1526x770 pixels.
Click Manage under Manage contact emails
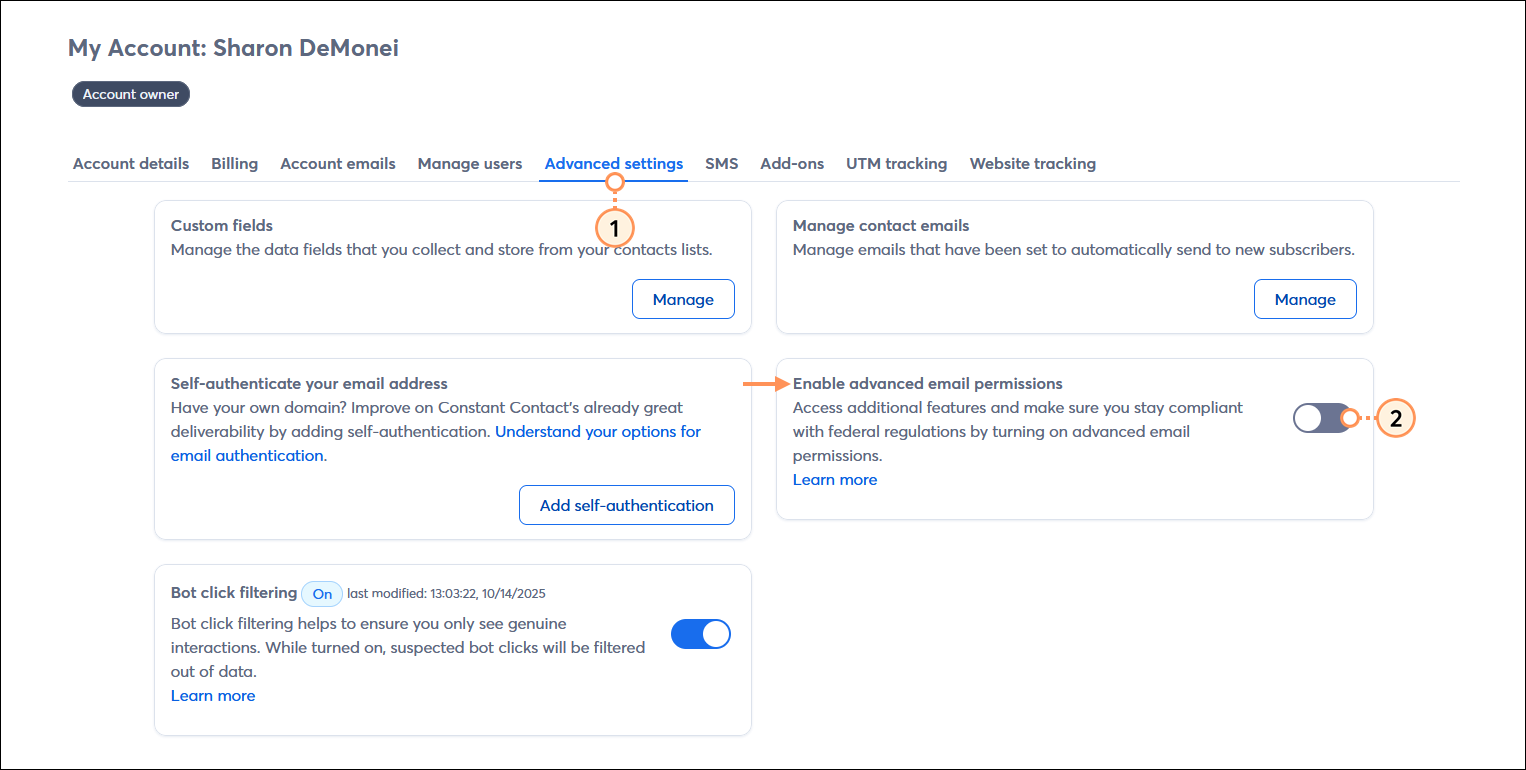tap(1305, 299)
